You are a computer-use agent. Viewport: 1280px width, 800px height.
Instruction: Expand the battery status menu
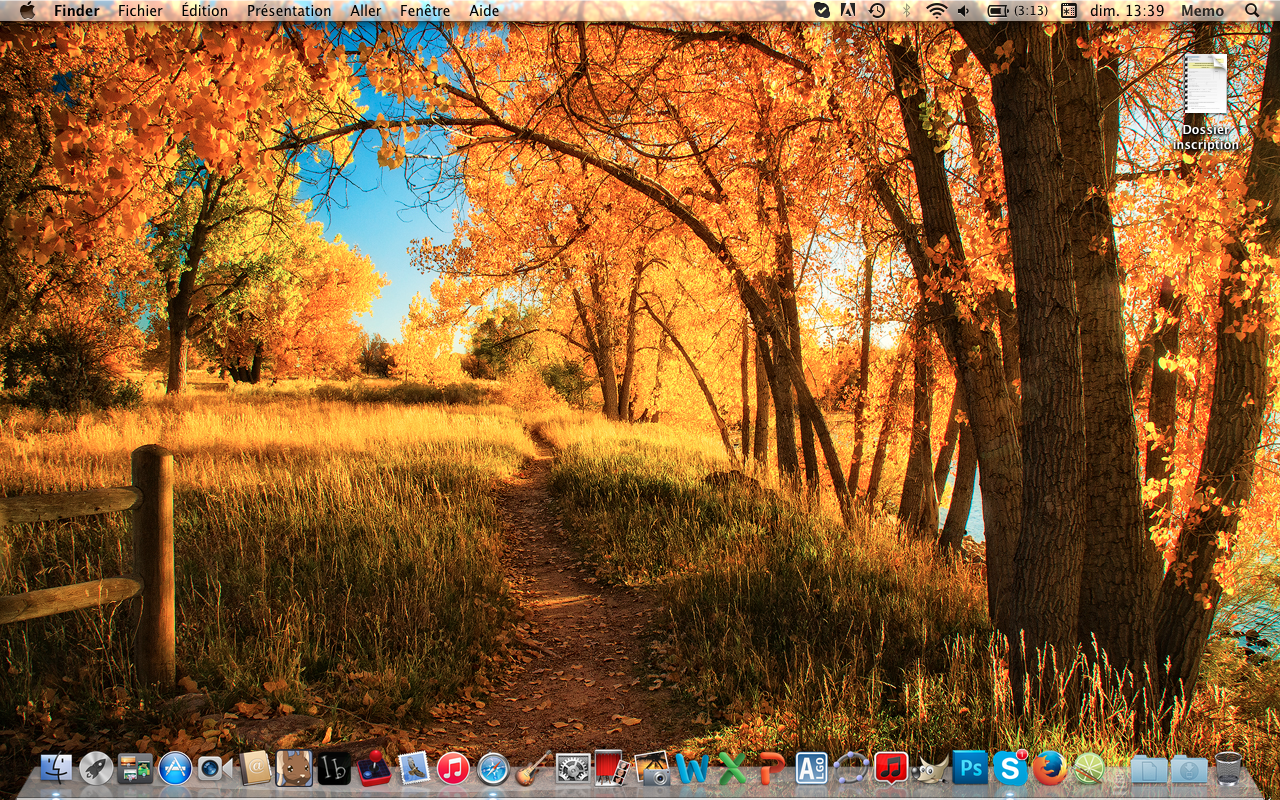pos(1017,11)
